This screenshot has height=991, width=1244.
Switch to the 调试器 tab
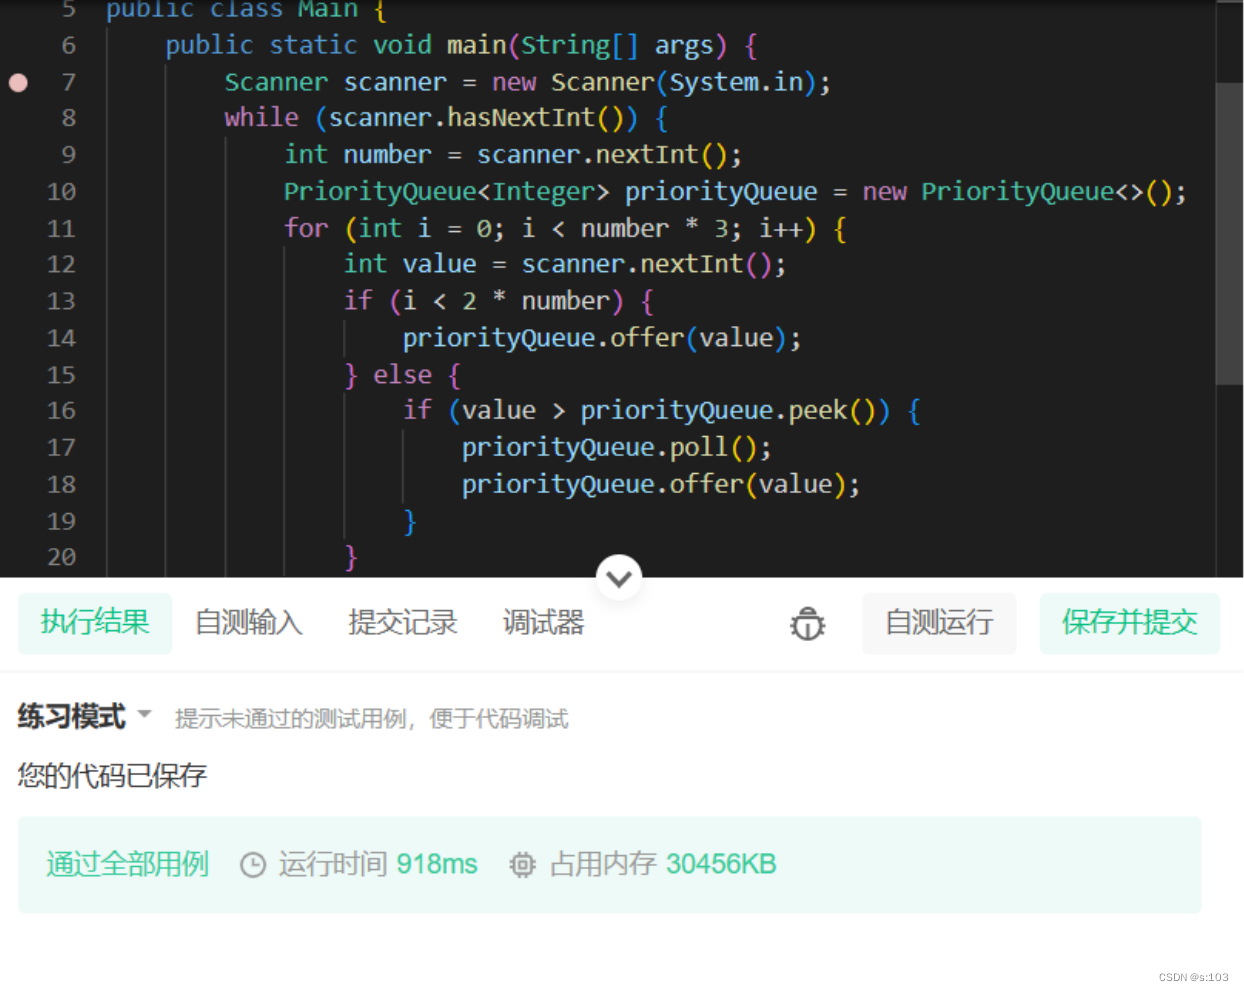(543, 623)
